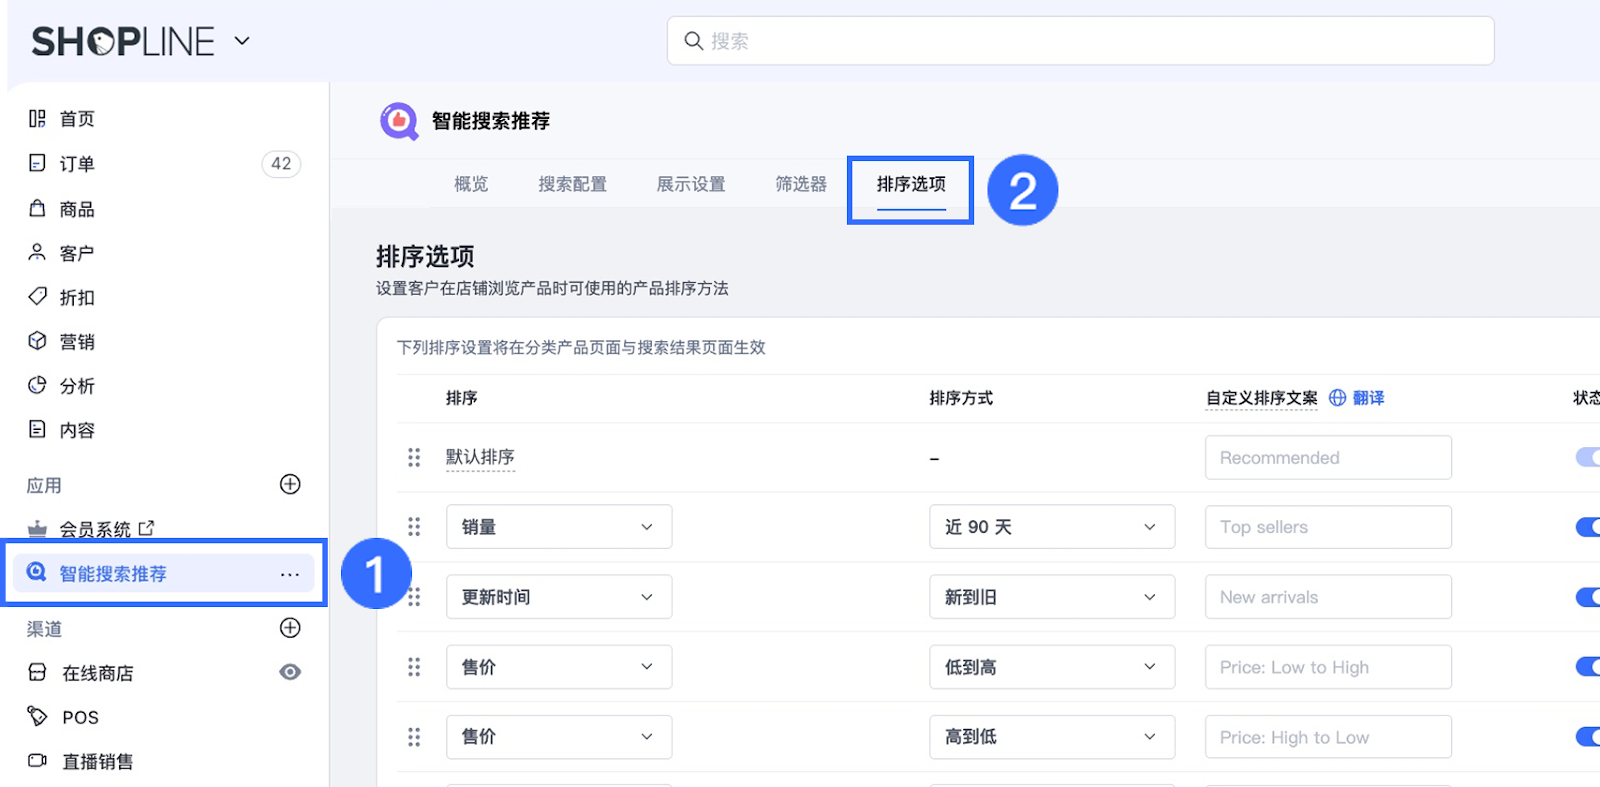Click the Price: Low to High field
Image resolution: width=1600 pixels, height=787 pixels.
tap(1328, 667)
